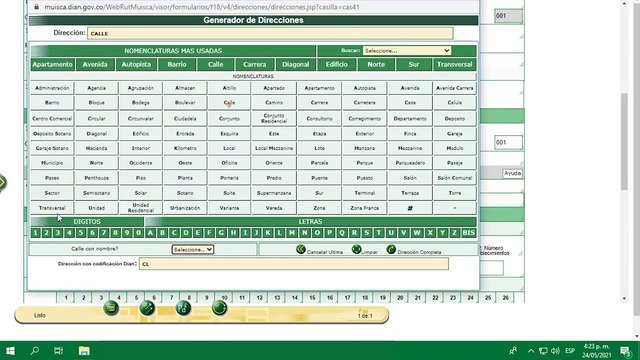Image resolution: width=640 pixels, height=360 pixels.
Task: Click the green list-form icon in yellow toolbar
Action: pyautogui.click(x=111, y=308)
